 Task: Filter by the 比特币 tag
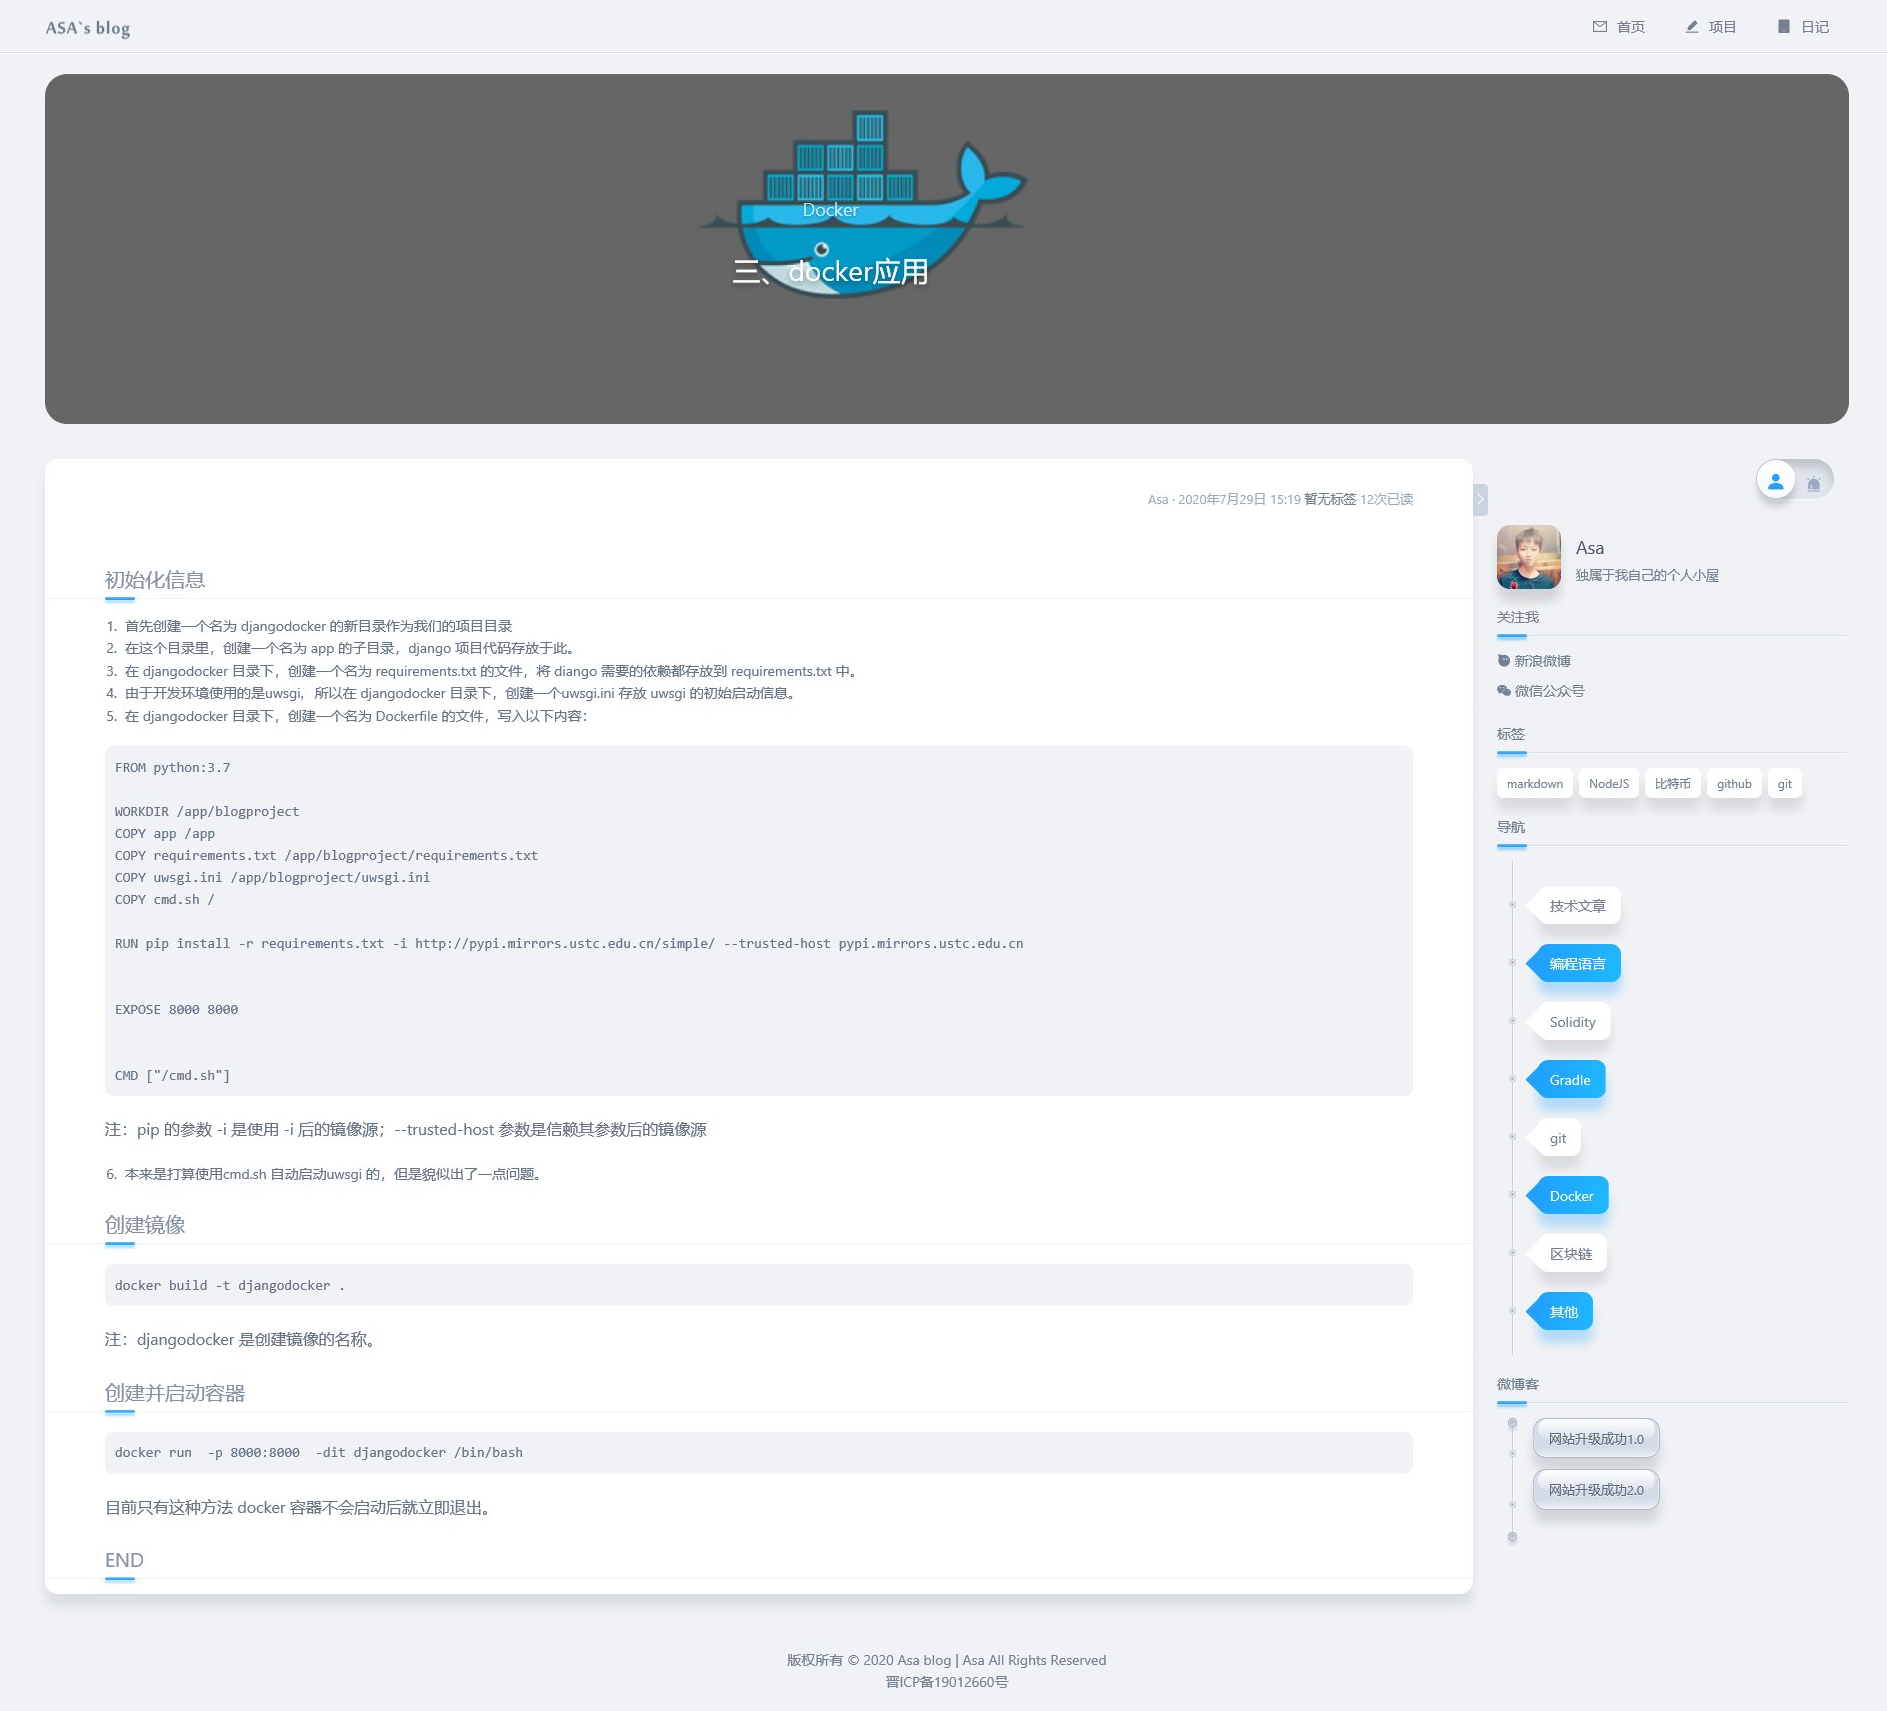coord(1672,784)
